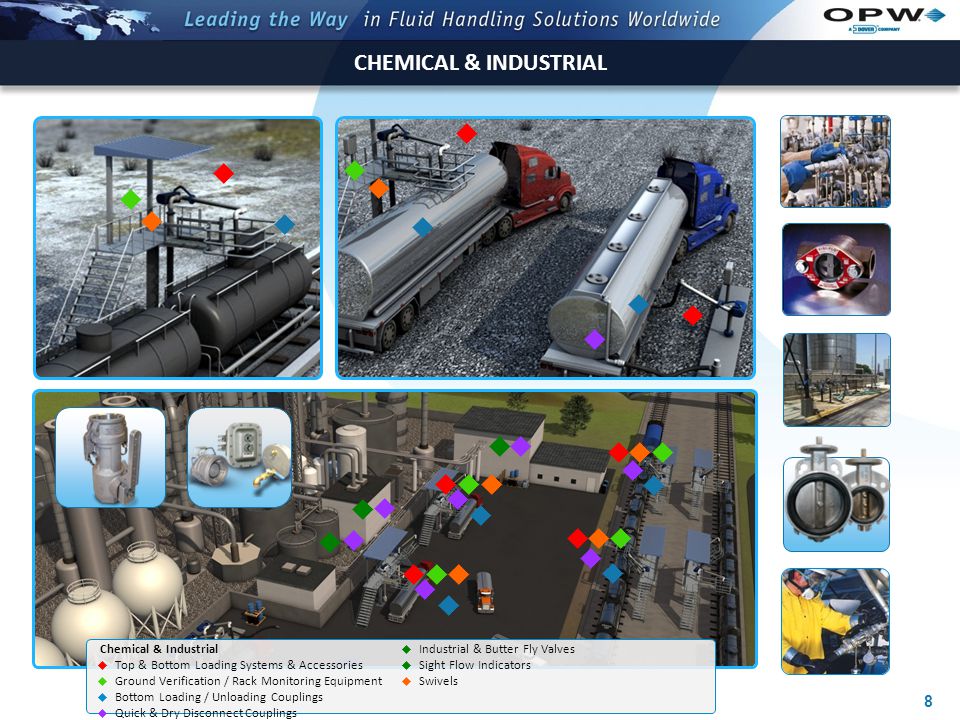Click the world map graphic in the header
Image resolution: width=960 pixels, height=720 pixels.
point(80,20)
